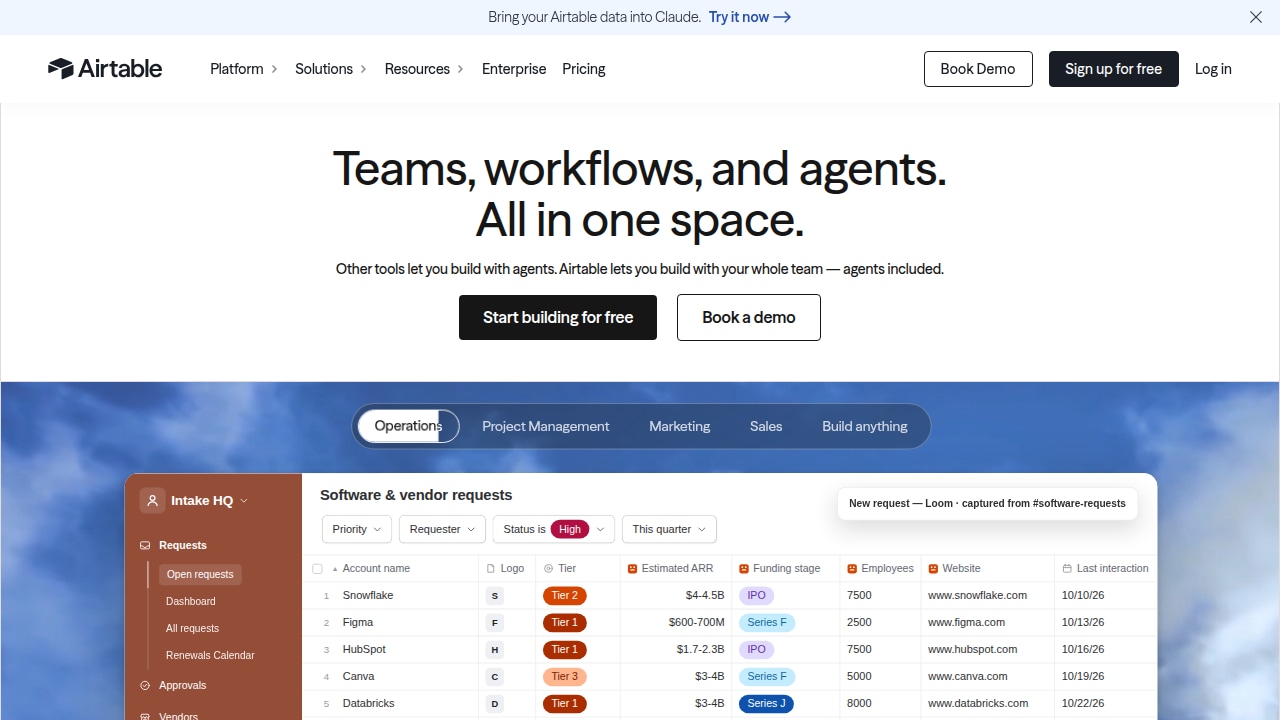
Task: Click the Snowflake logo cell badge
Action: pos(494,595)
